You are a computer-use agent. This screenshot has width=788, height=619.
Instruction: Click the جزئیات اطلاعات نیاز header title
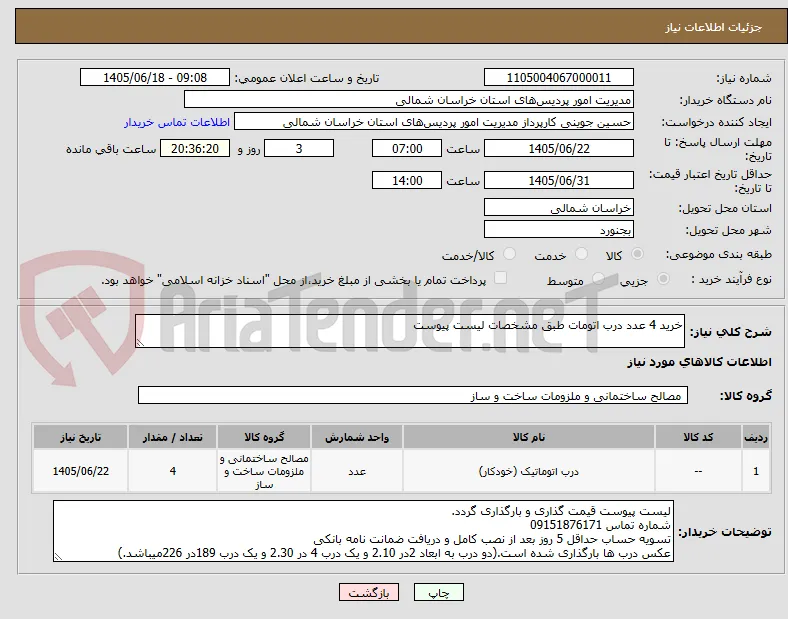point(713,27)
